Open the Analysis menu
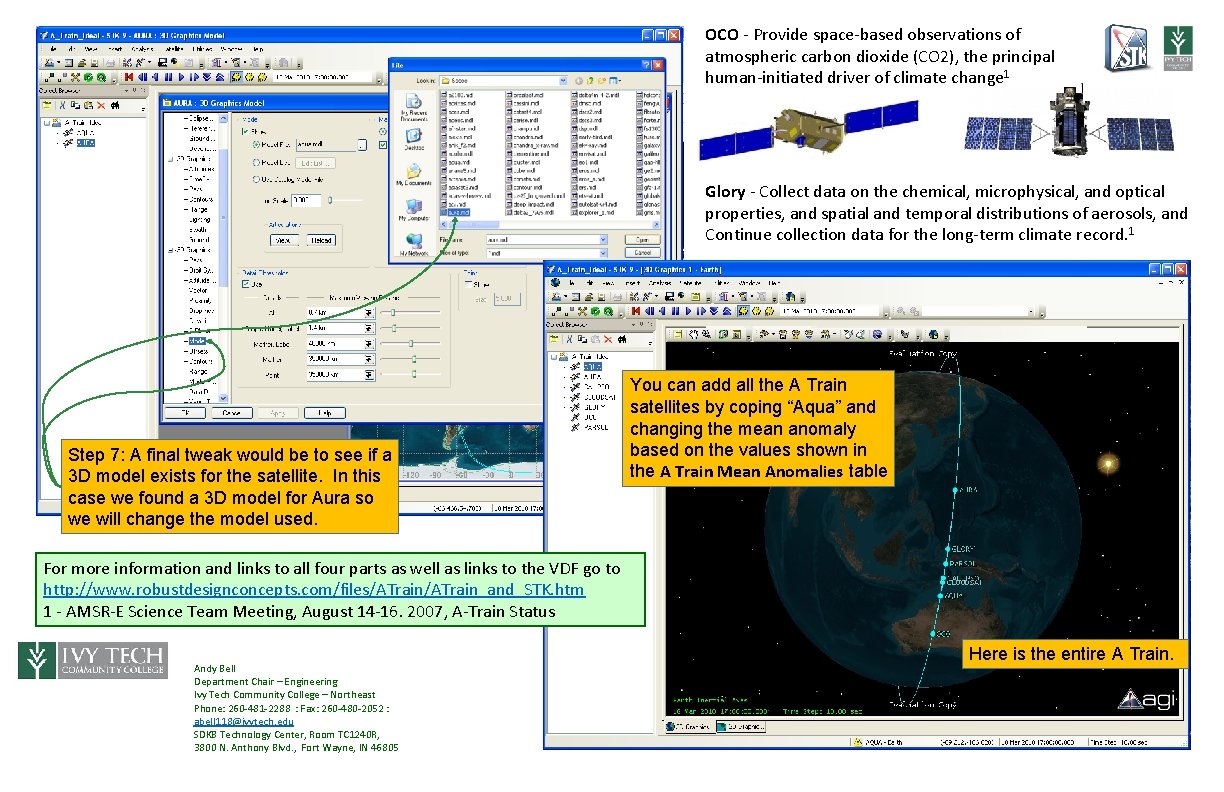The height and width of the screenshot is (792, 1224). [x=140, y=50]
